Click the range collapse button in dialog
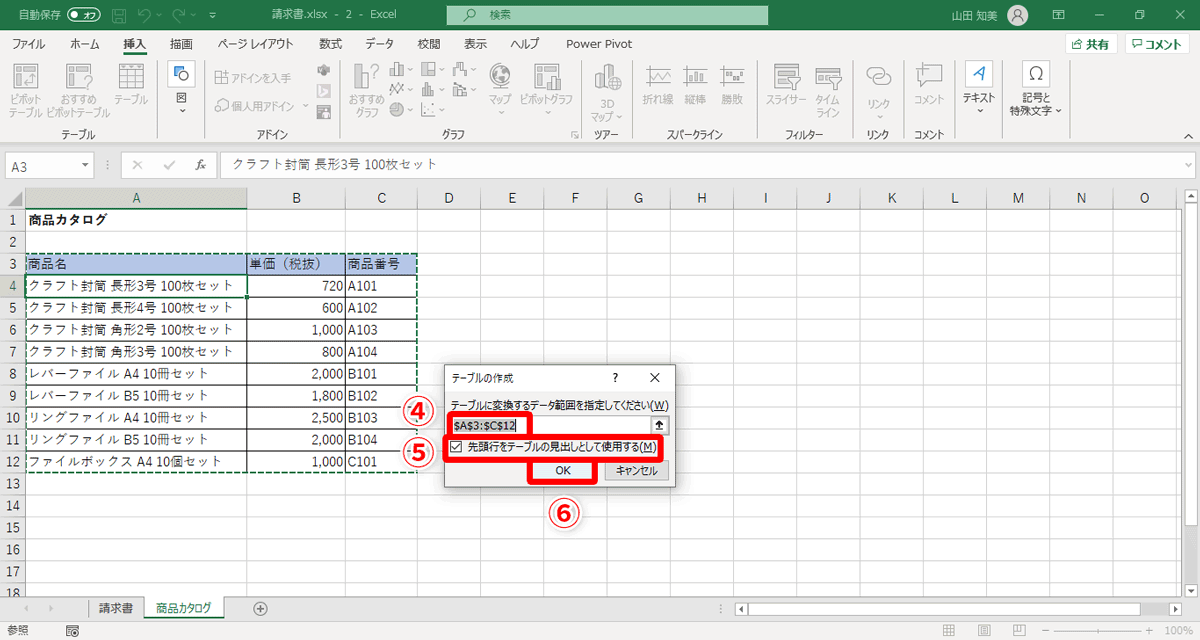The height and width of the screenshot is (640, 1200). pos(659,425)
